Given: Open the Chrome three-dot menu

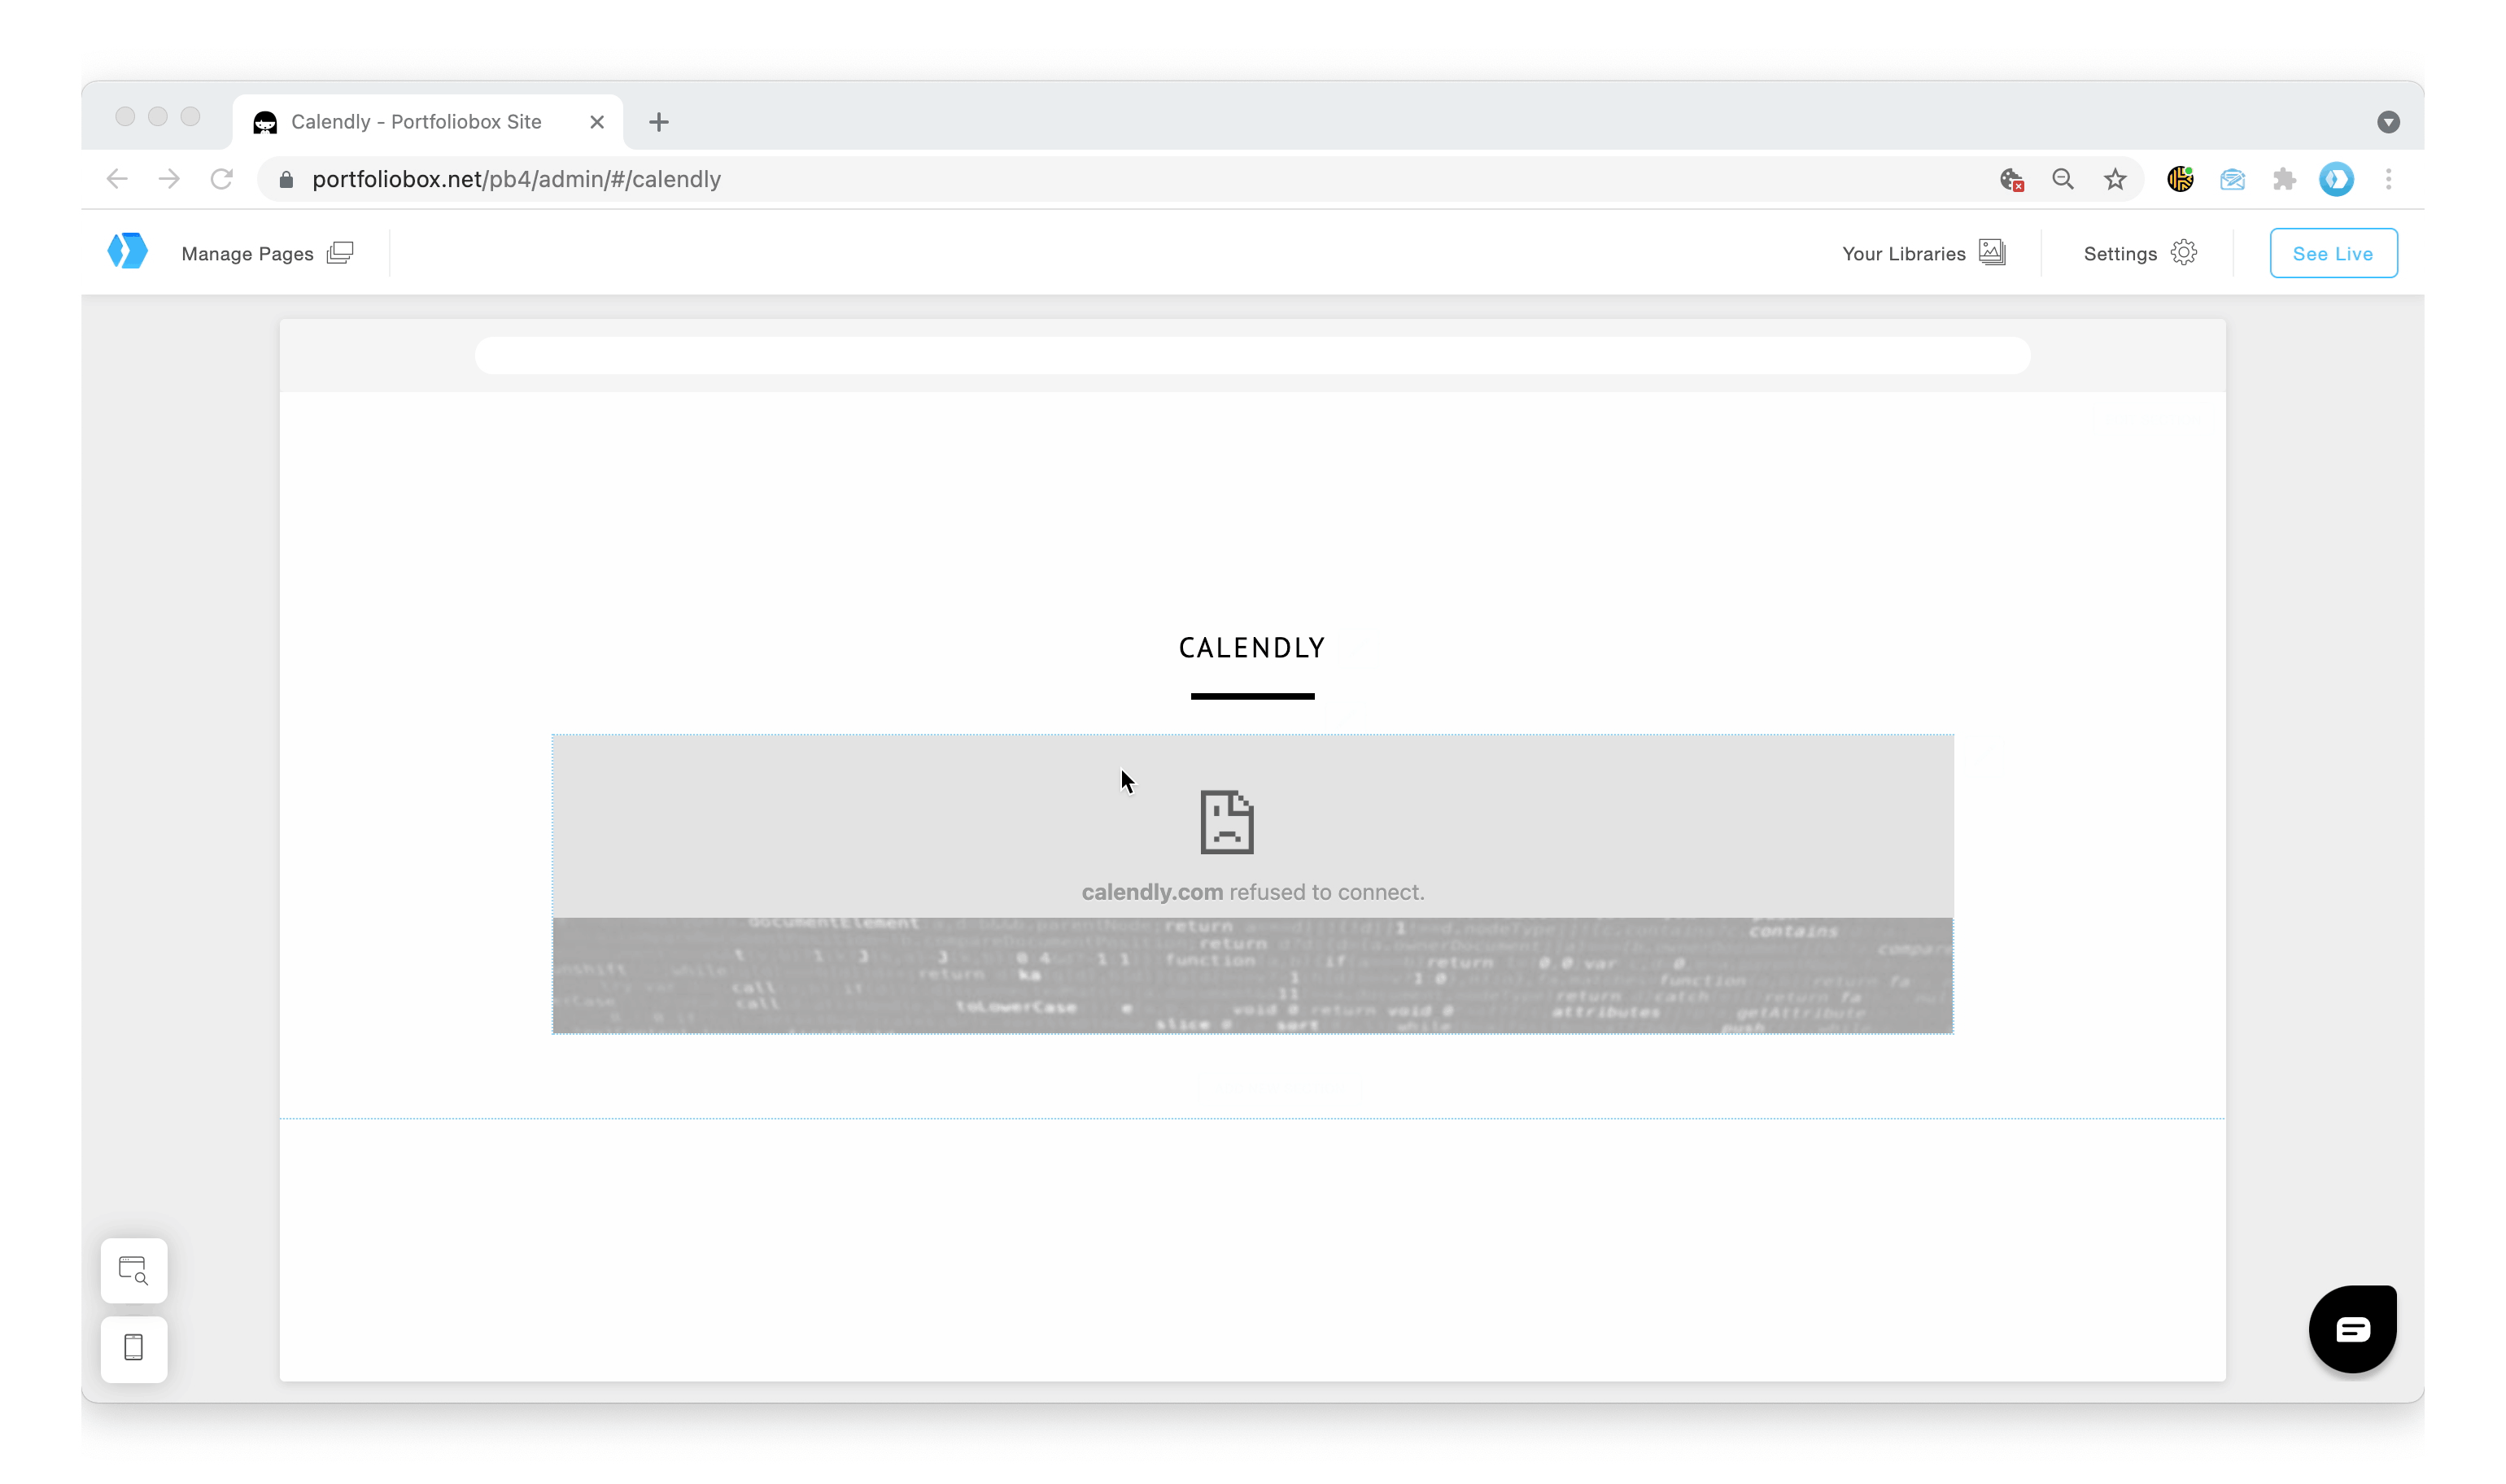Looking at the screenshot, I should (2389, 179).
